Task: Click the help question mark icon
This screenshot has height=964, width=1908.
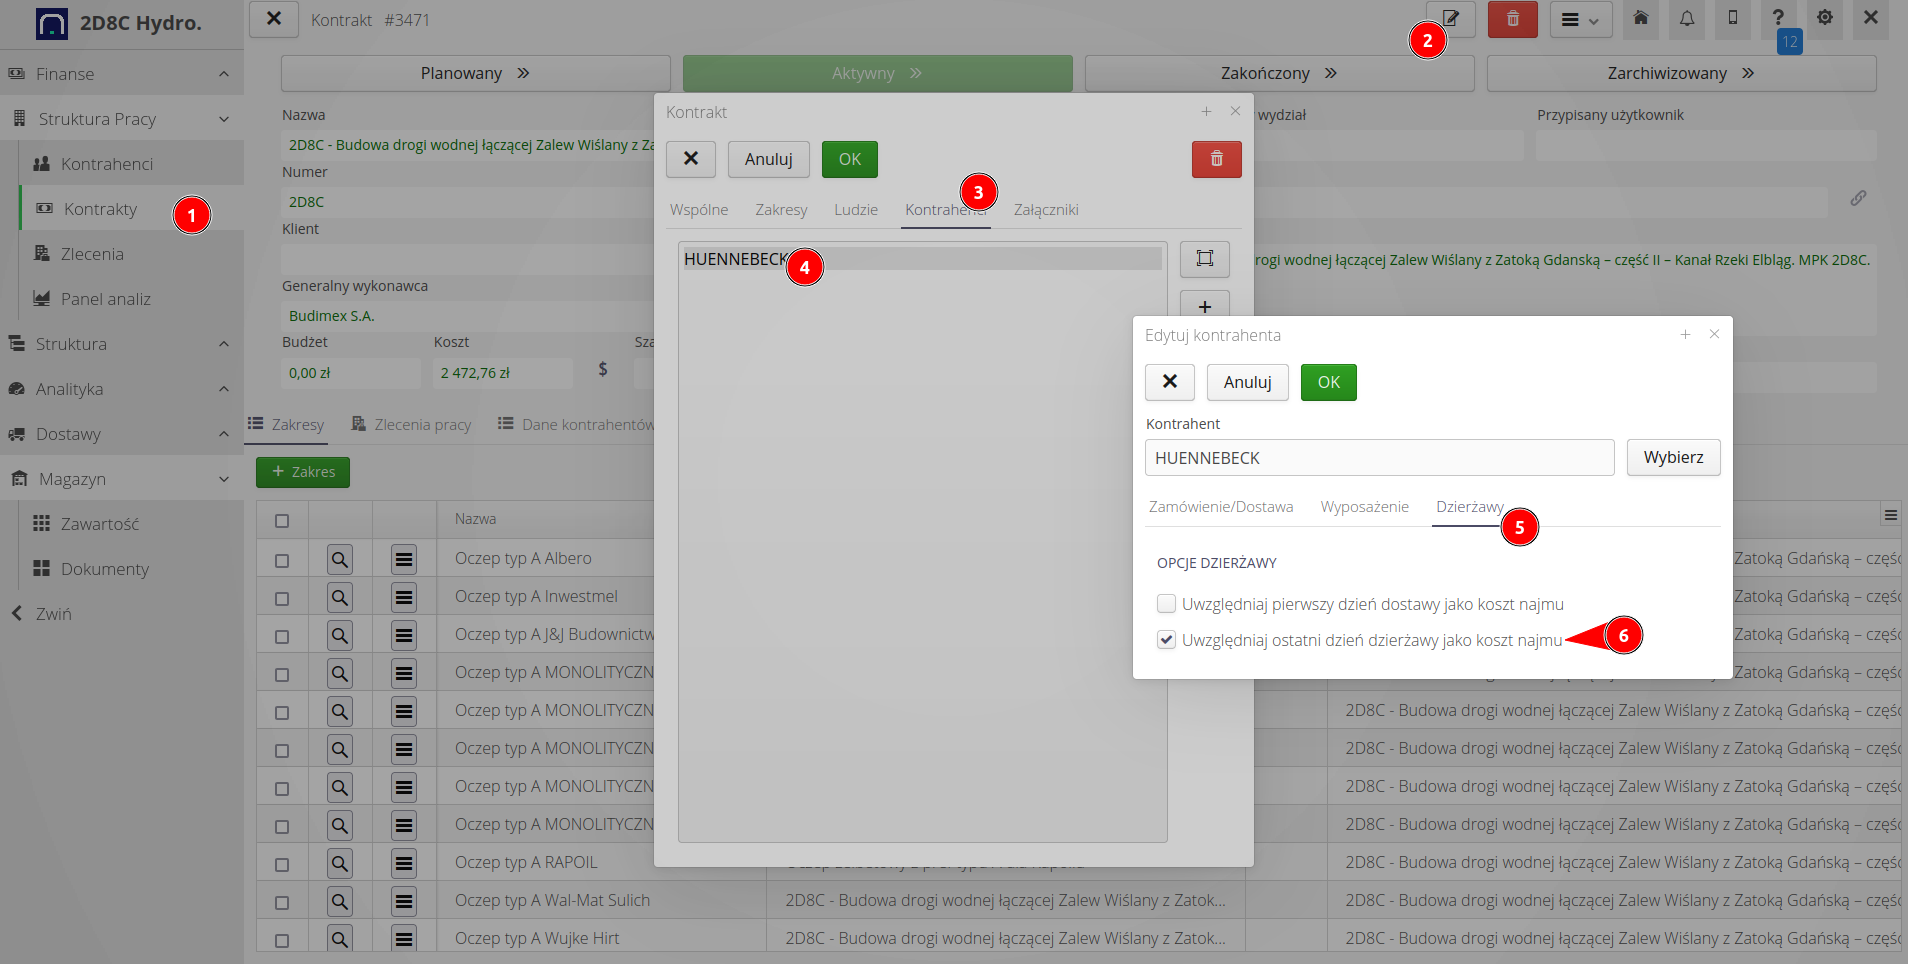Action: pyautogui.click(x=1778, y=19)
